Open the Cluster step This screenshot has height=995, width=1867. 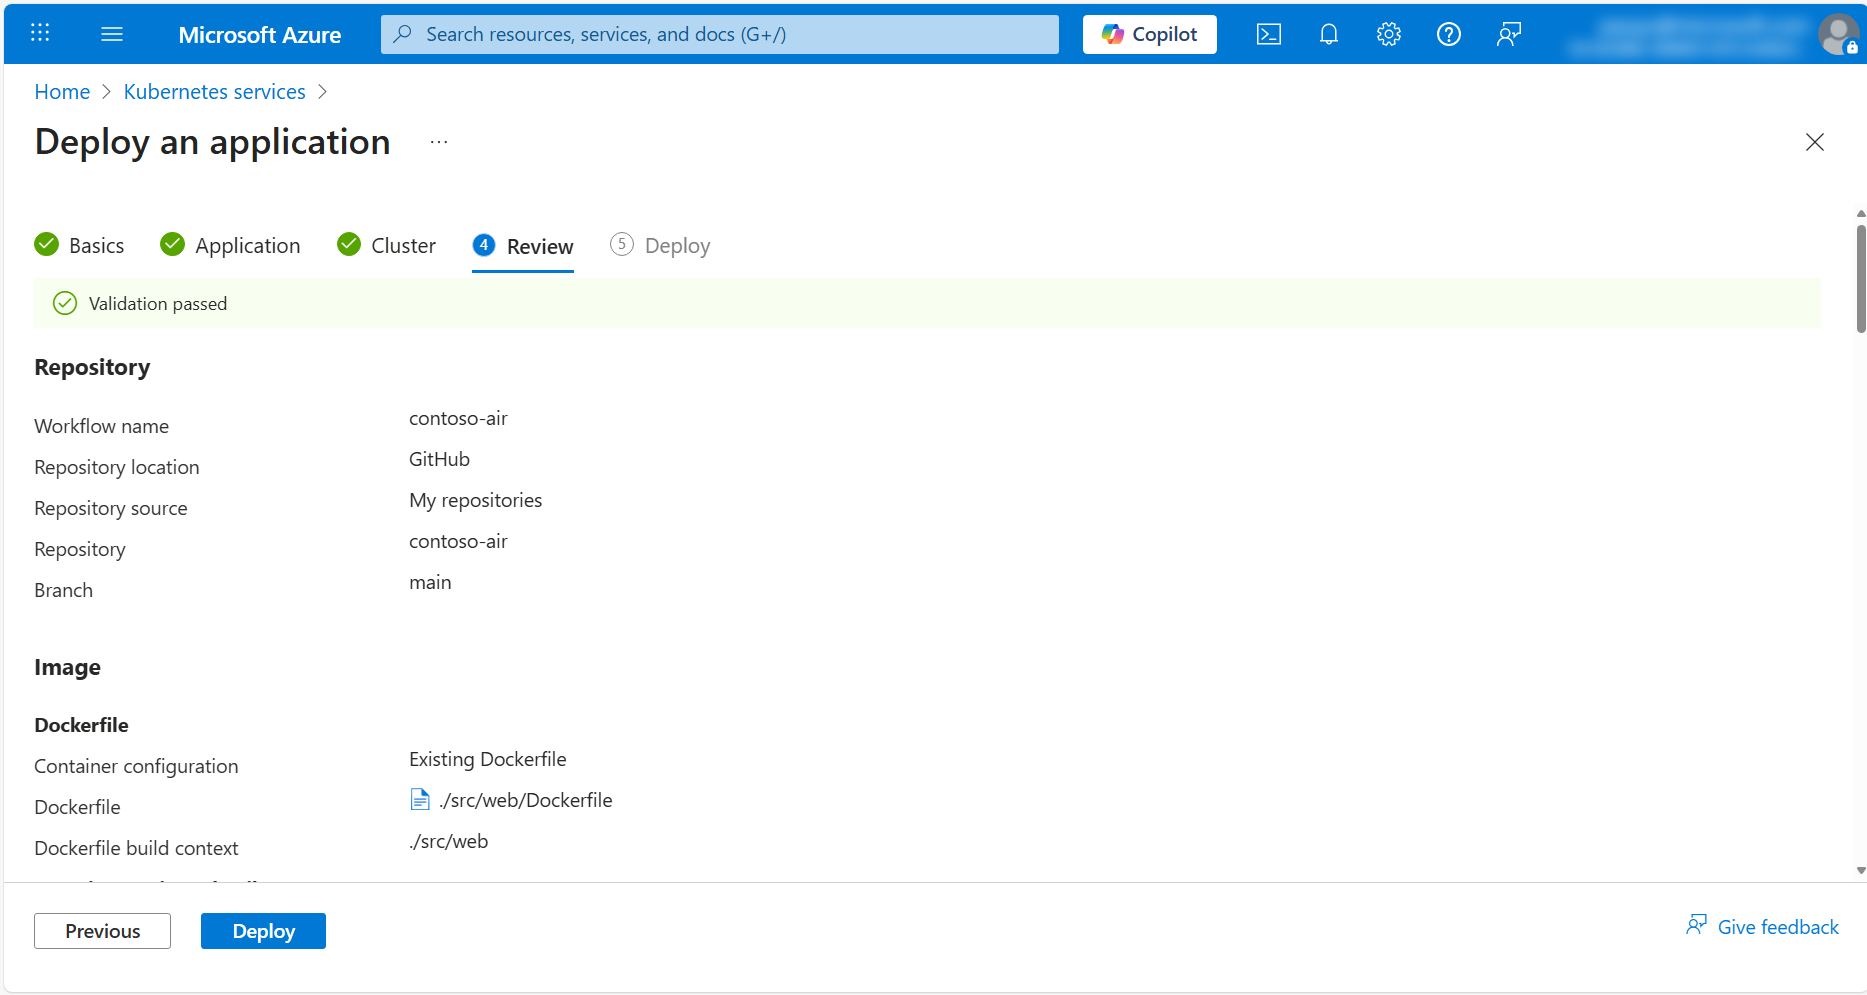coord(404,245)
